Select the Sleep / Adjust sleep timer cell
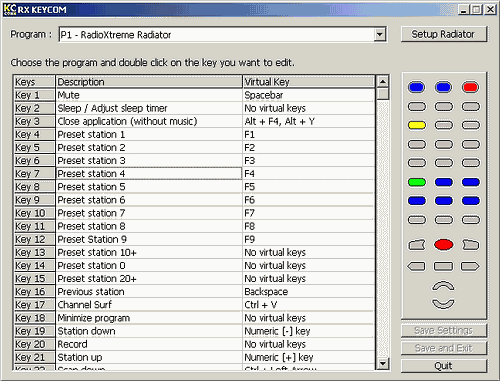The width and height of the screenshot is (500, 381). (x=149, y=108)
